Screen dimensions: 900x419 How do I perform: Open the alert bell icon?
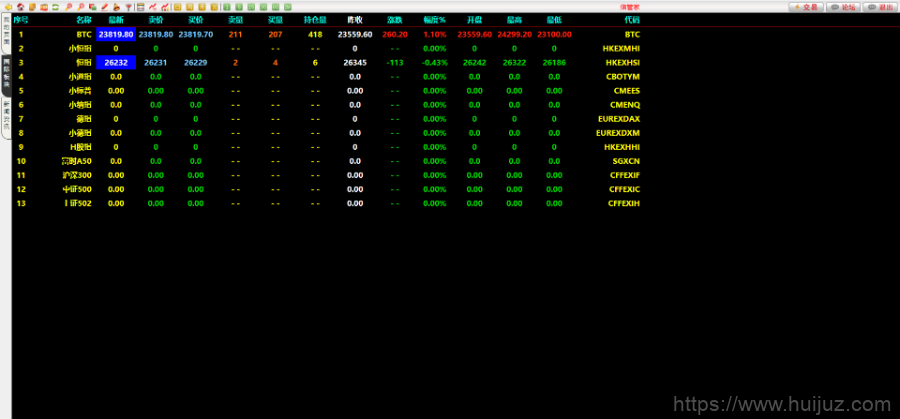click(117, 7)
